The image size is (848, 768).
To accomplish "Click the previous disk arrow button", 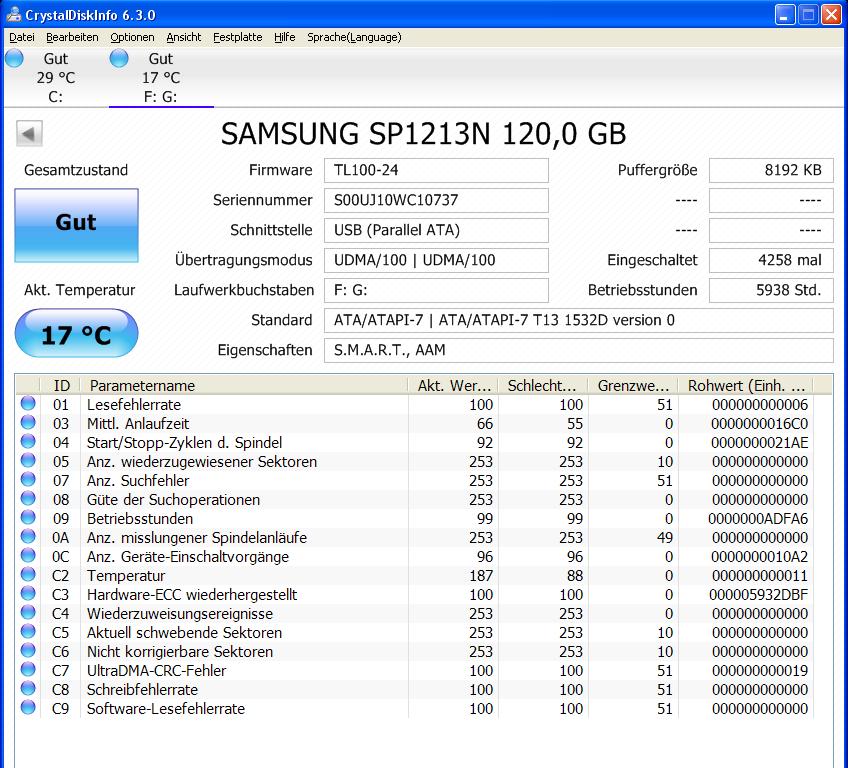I will point(29,134).
